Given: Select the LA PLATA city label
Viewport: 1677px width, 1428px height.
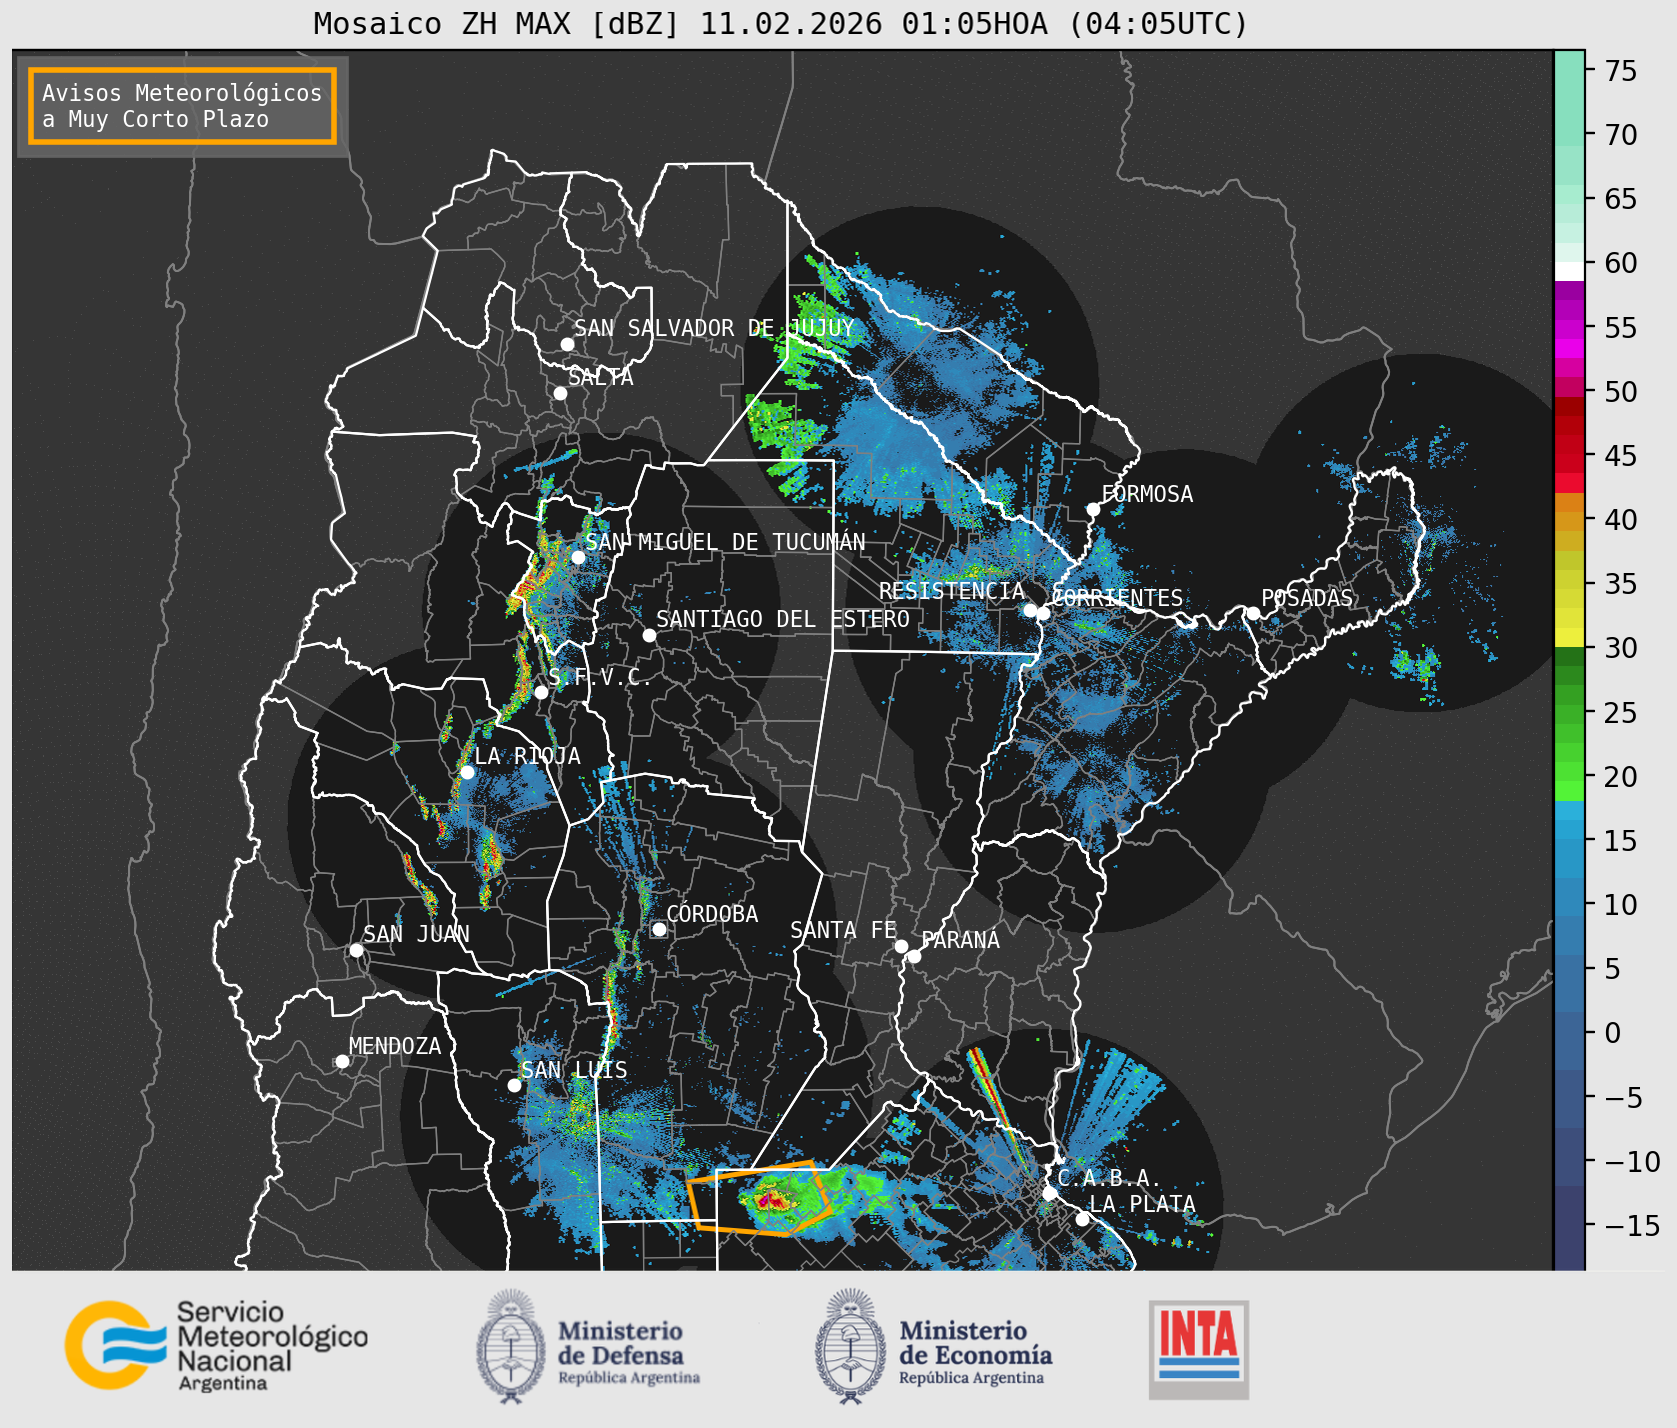Looking at the screenshot, I should point(1142,1204).
